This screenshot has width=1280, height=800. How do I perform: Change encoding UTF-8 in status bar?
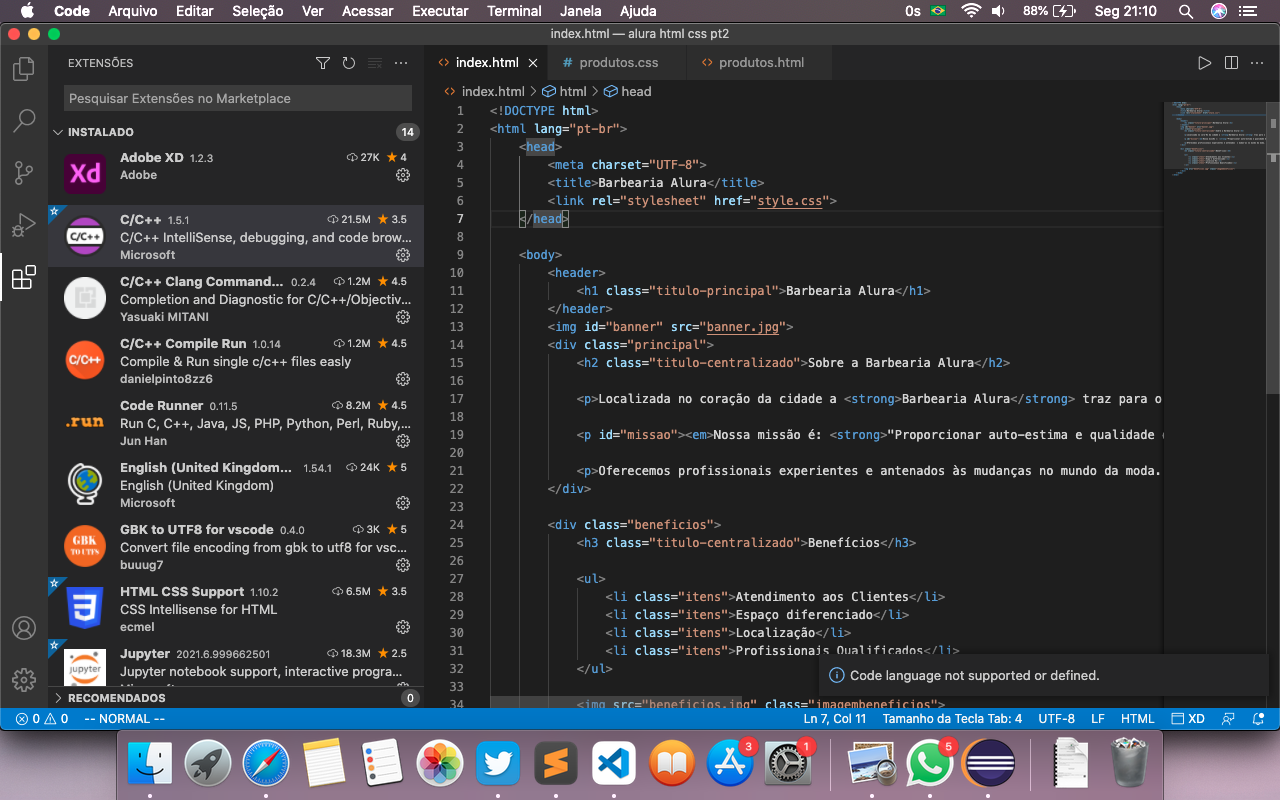(x=1056, y=718)
